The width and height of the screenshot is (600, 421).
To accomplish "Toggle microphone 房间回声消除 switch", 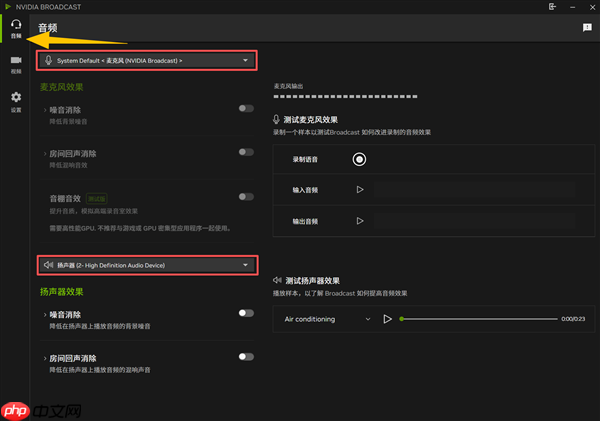I will coord(245,152).
